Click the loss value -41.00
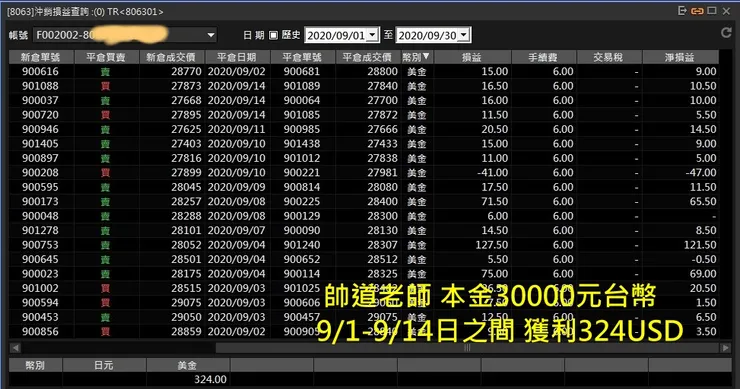 [493, 172]
